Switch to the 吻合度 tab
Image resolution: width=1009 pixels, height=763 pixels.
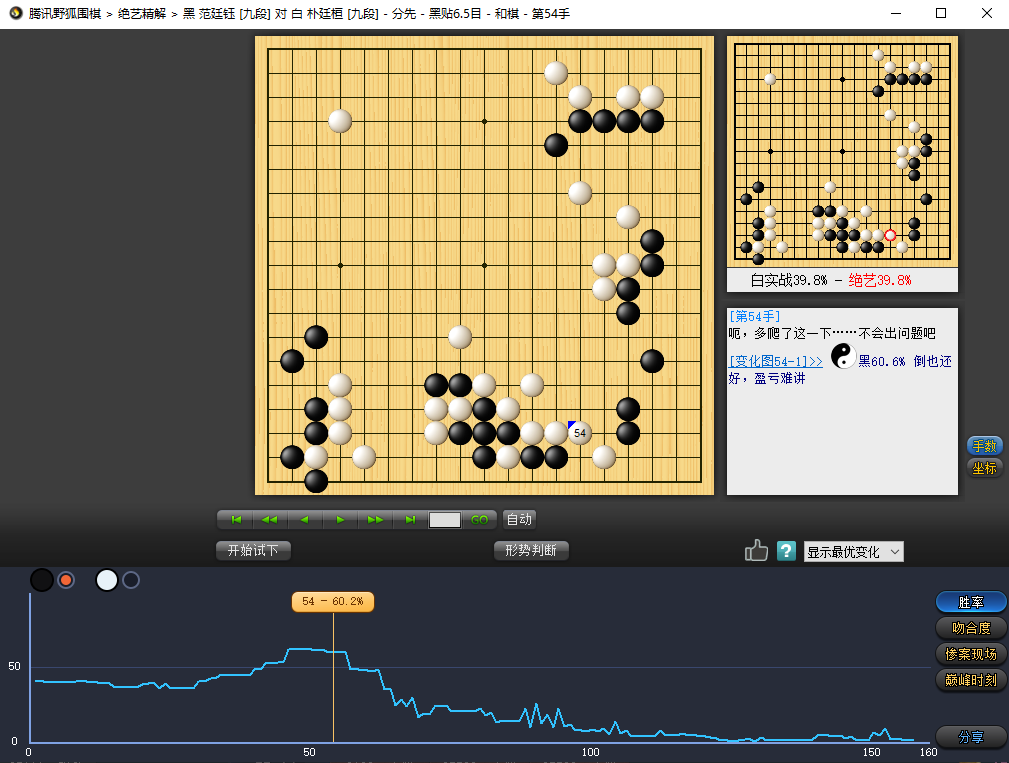tap(971, 628)
